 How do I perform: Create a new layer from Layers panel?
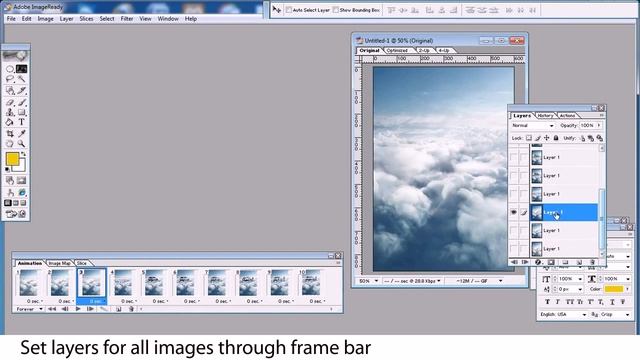579,262
